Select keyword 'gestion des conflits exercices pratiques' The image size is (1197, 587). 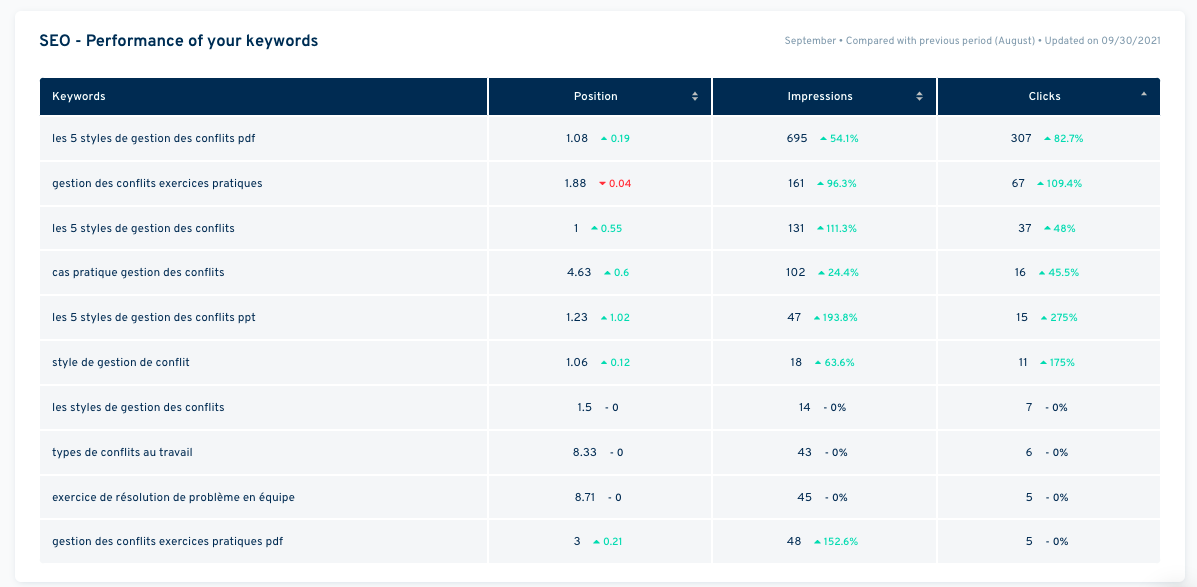click(157, 183)
